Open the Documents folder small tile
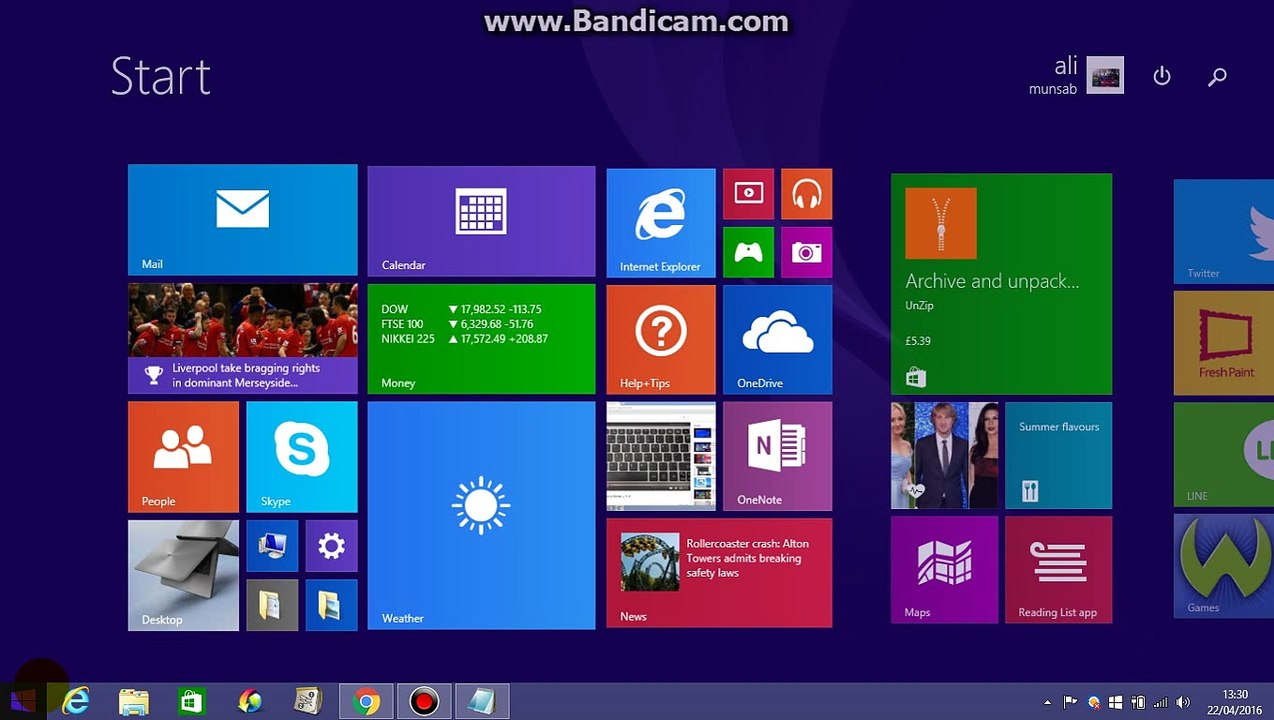Viewport: 1274px width, 720px height. point(272,604)
